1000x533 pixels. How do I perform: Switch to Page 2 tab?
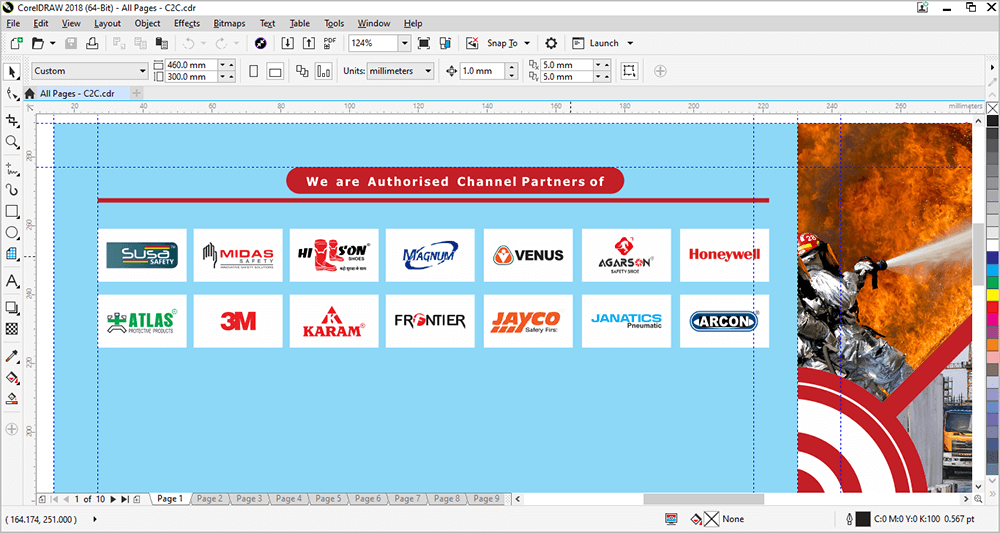(209, 499)
